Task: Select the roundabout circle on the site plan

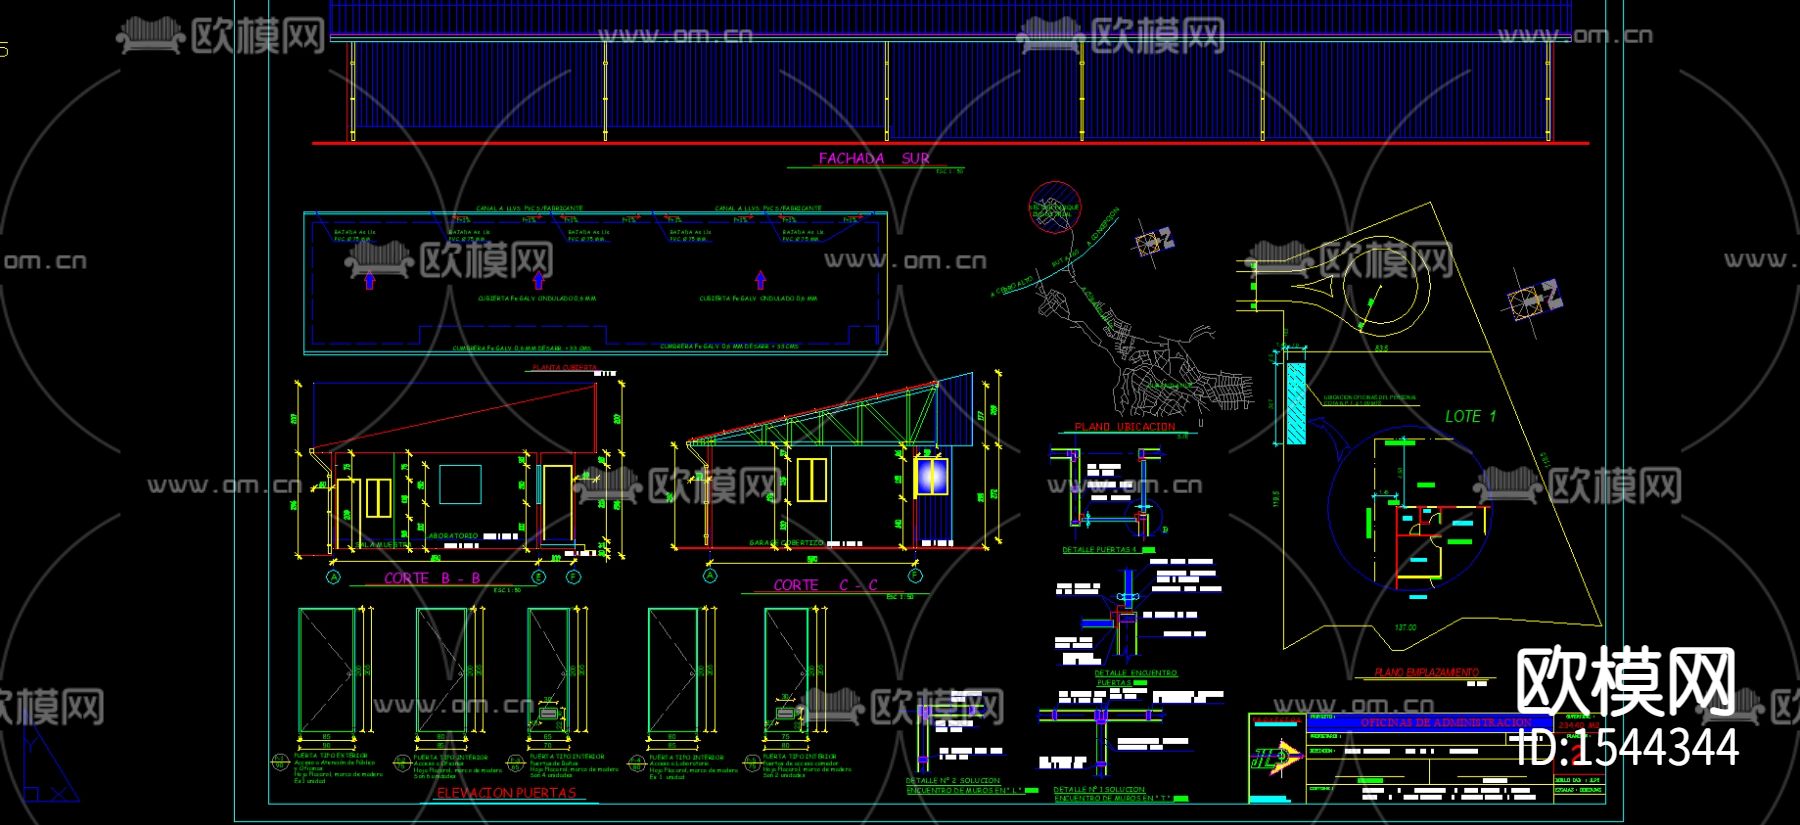Action: click(1381, 287)
